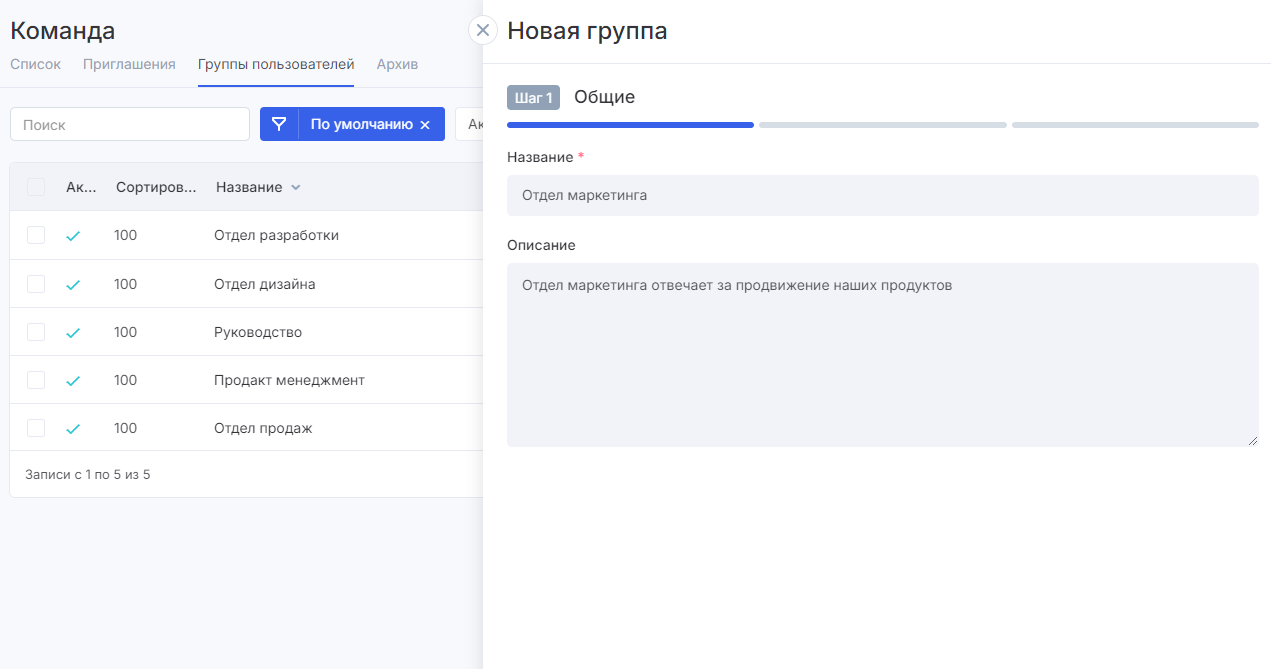Viewport: 1271px width, 669px height.
Task: Switch to the Приглашения tab
Action: [x=129, y=64]
